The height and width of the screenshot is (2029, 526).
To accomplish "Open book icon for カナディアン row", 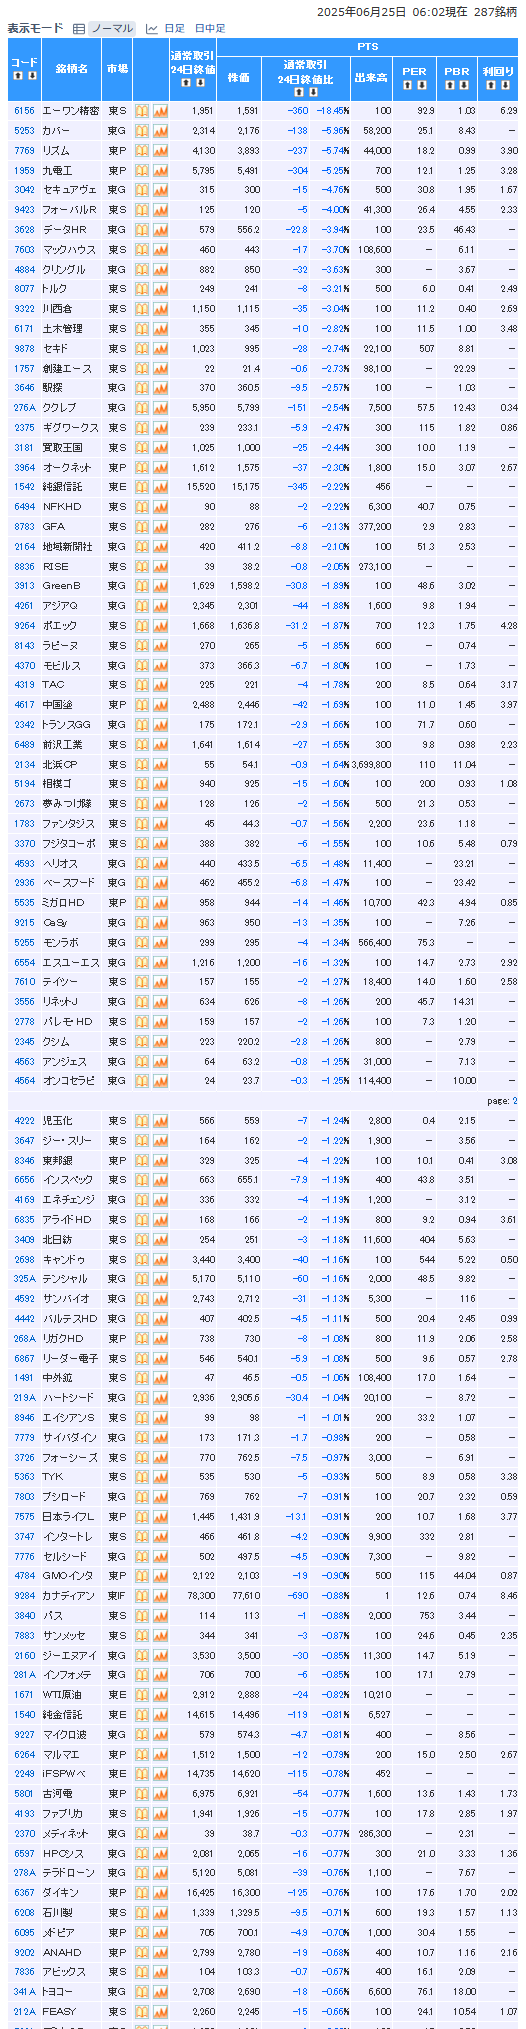I will tap(142, 1596).
